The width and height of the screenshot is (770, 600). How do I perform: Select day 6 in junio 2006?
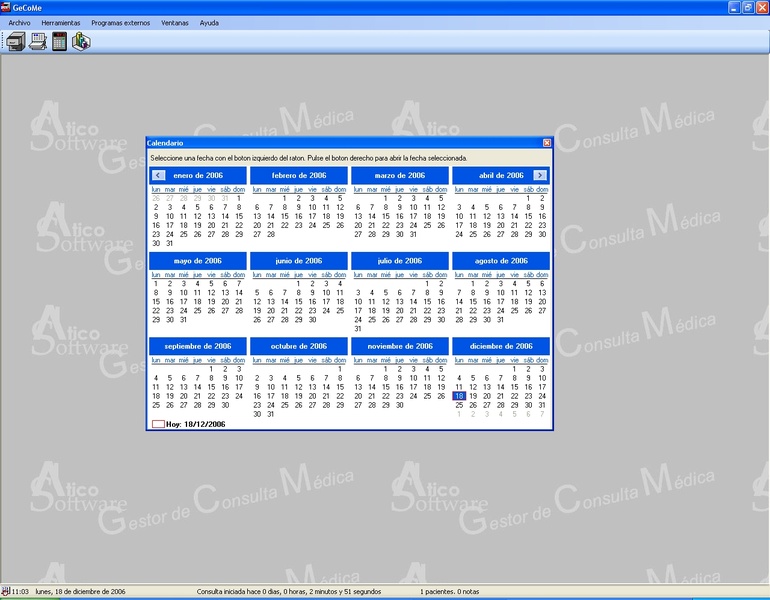271,293
